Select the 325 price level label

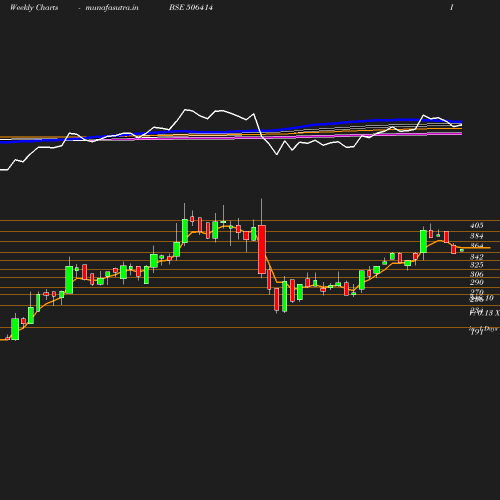click(x=477, y=265)
